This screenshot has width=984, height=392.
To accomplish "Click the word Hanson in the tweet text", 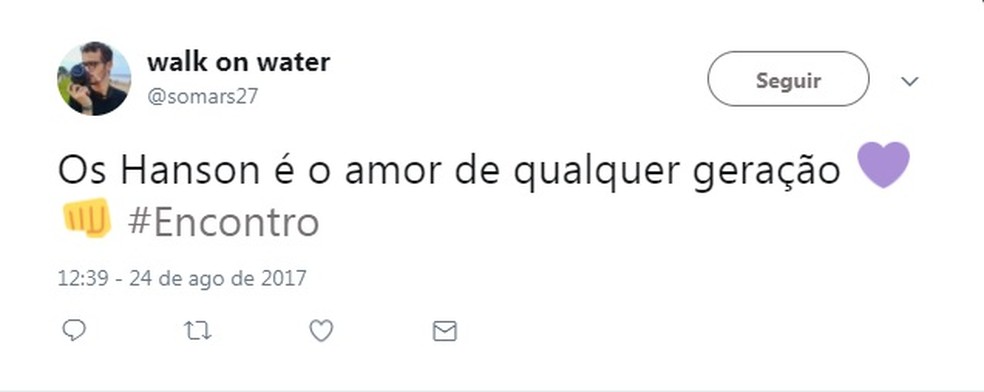I will tap(190, 171).
